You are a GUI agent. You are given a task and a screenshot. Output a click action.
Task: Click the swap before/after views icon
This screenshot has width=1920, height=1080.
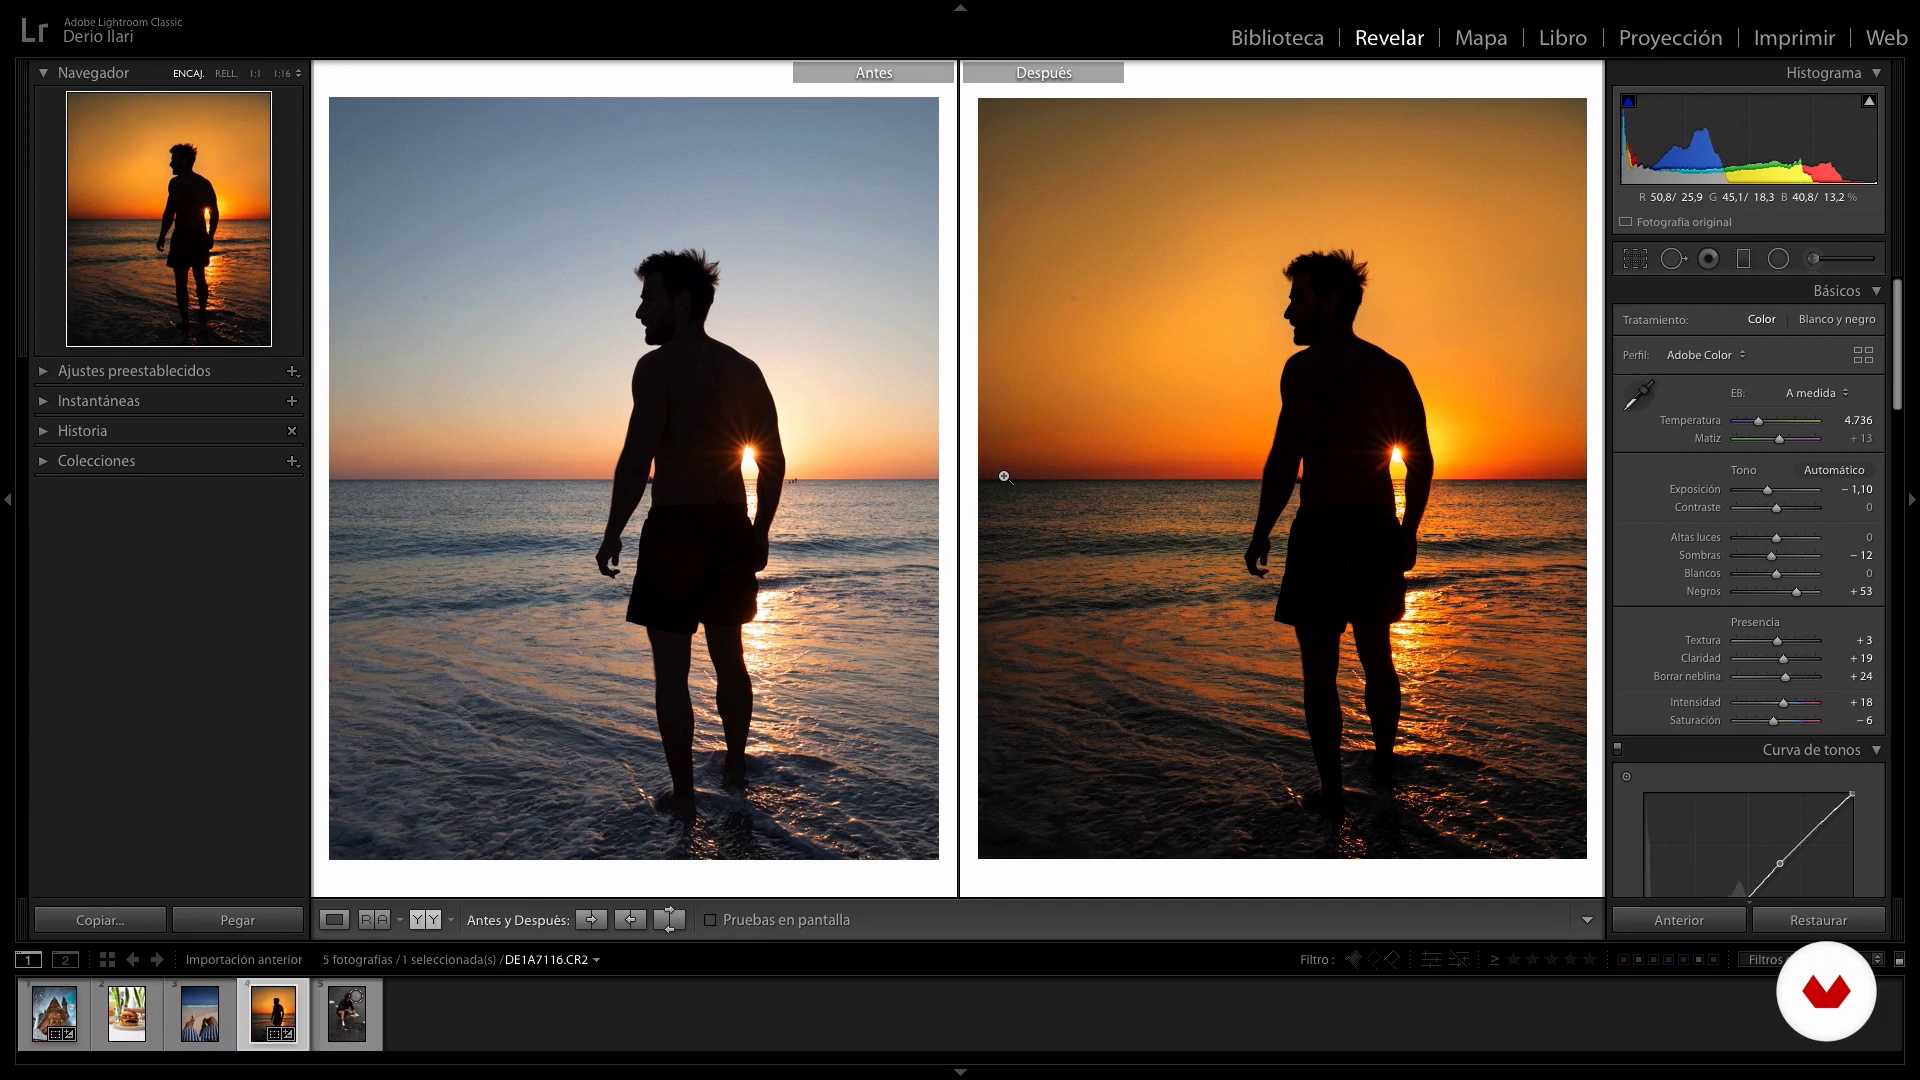[x=671, y=919]
